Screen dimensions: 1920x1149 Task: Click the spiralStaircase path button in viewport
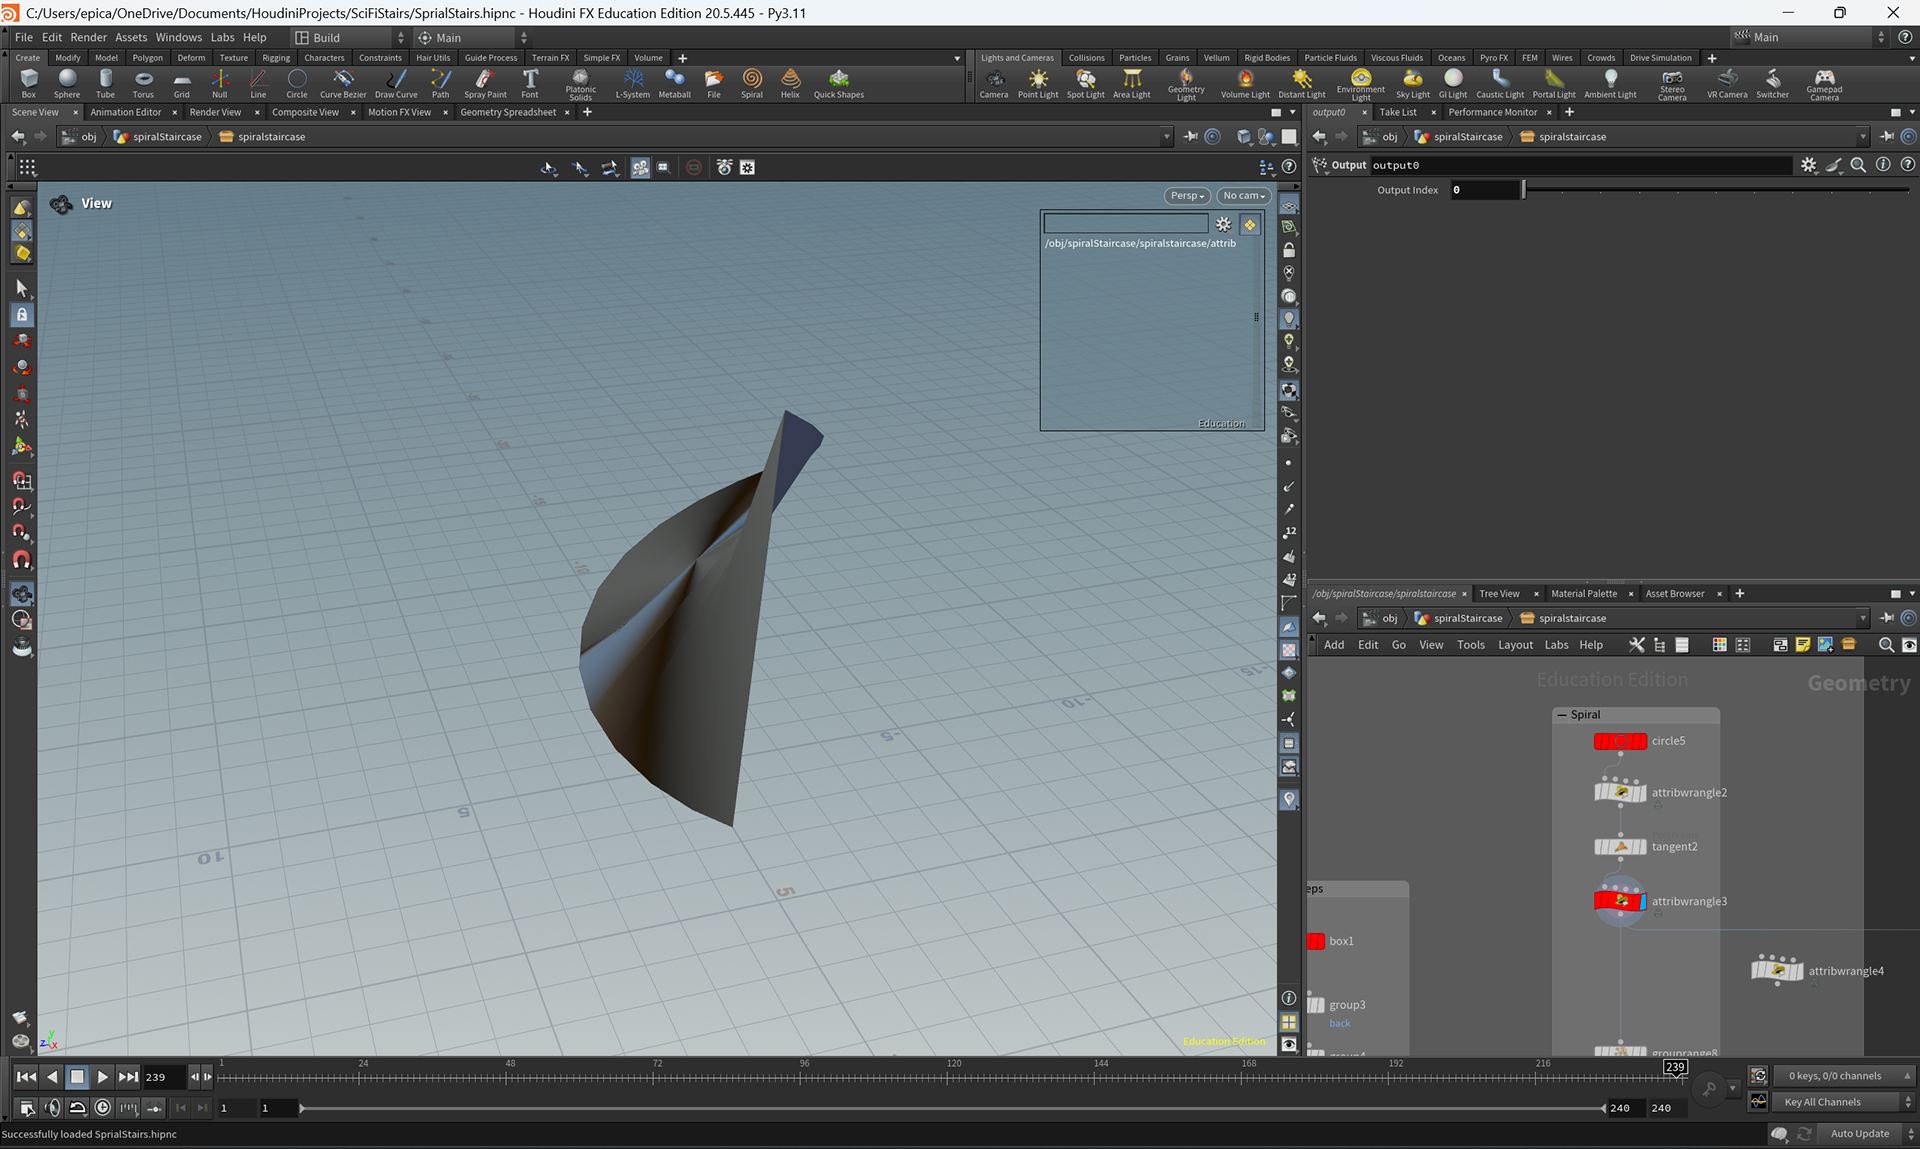coord(158,137)
